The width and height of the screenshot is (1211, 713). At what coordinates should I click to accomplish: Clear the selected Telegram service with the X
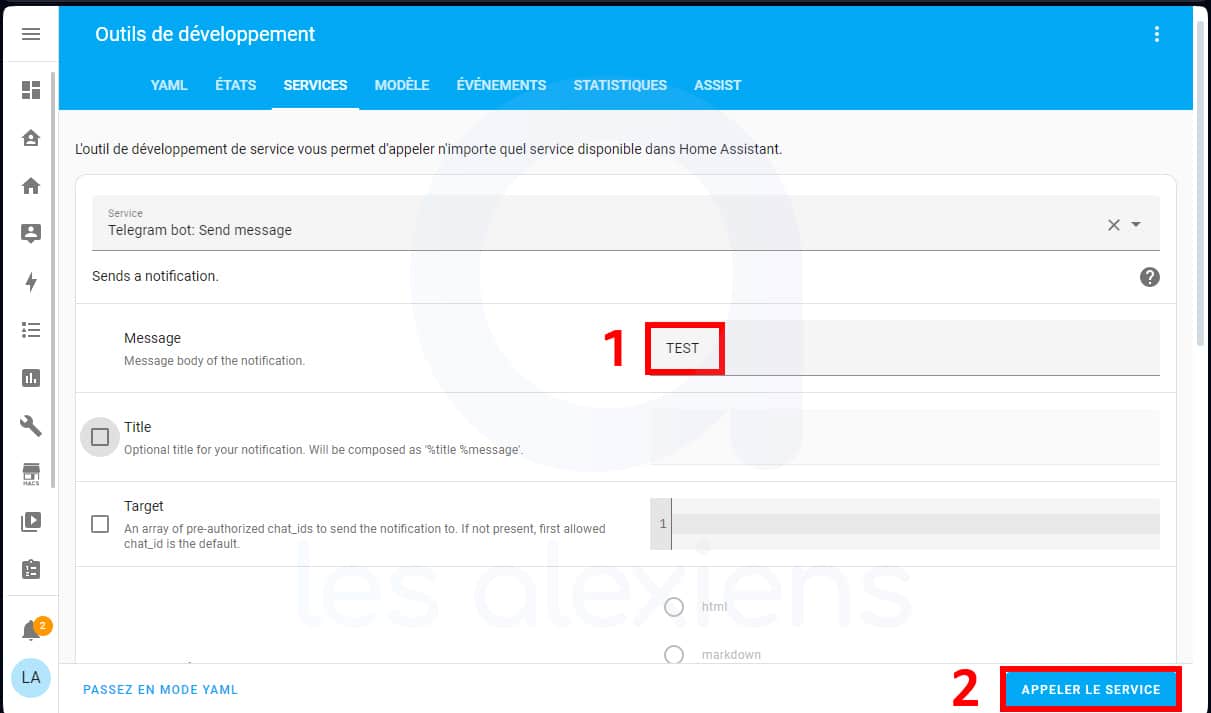coord(1113,225)
